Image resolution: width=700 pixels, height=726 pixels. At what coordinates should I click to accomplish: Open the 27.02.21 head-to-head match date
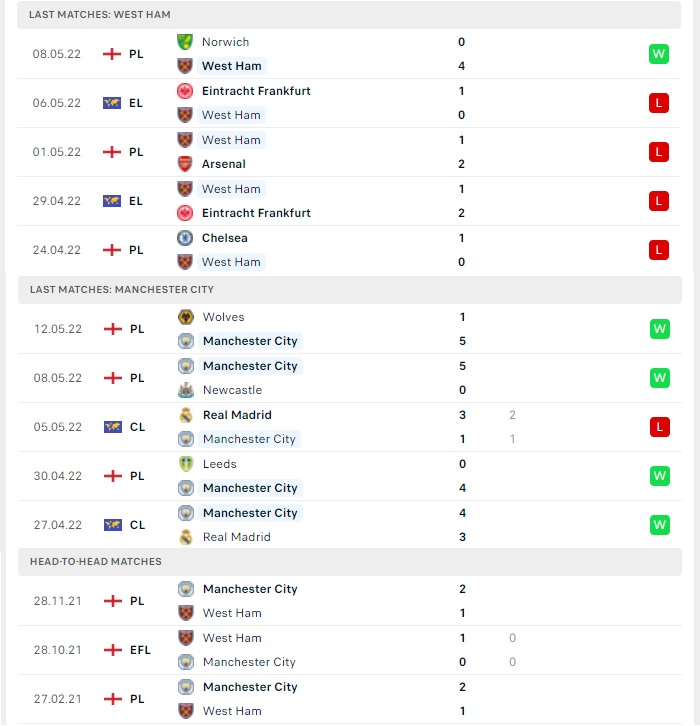tap(57, 699)
